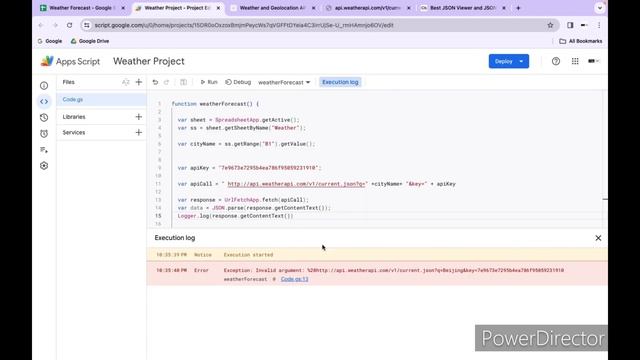Add a library with plus icon
640x360 pixels.
[x=139, y=117]
